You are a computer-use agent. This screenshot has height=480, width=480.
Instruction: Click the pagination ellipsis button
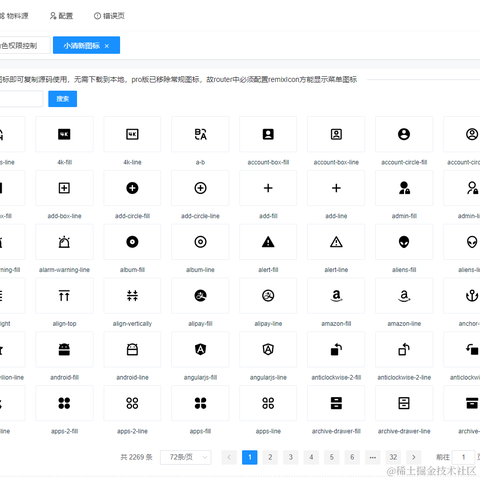[373, 457]
